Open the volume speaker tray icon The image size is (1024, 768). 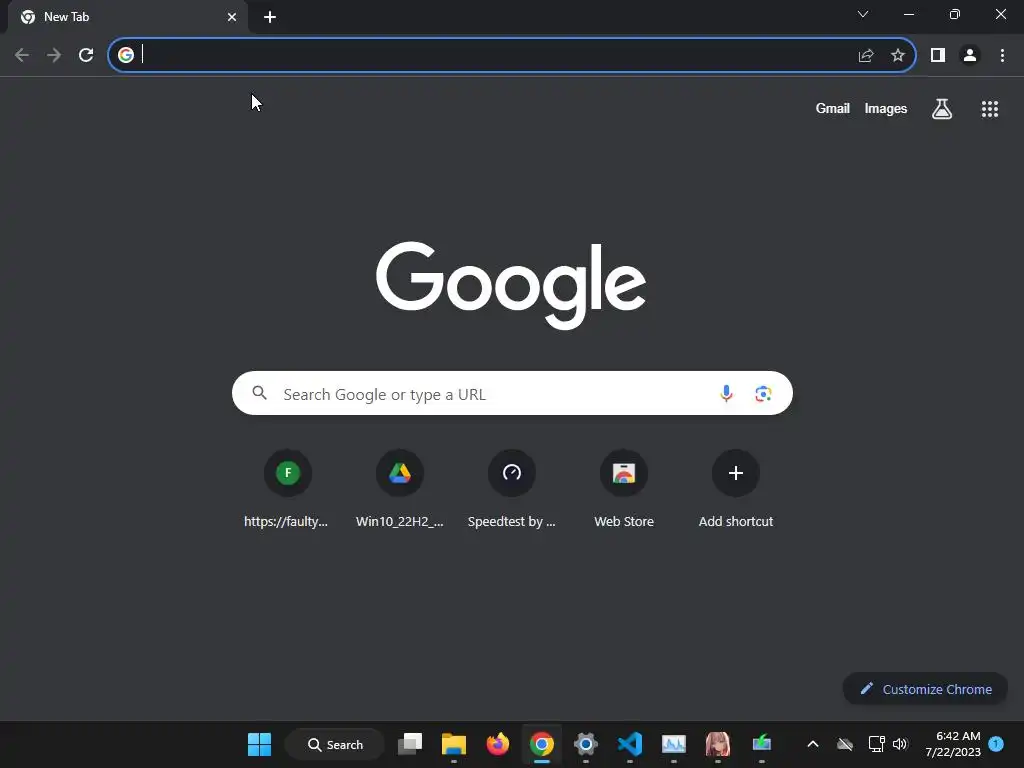(900, 744)
